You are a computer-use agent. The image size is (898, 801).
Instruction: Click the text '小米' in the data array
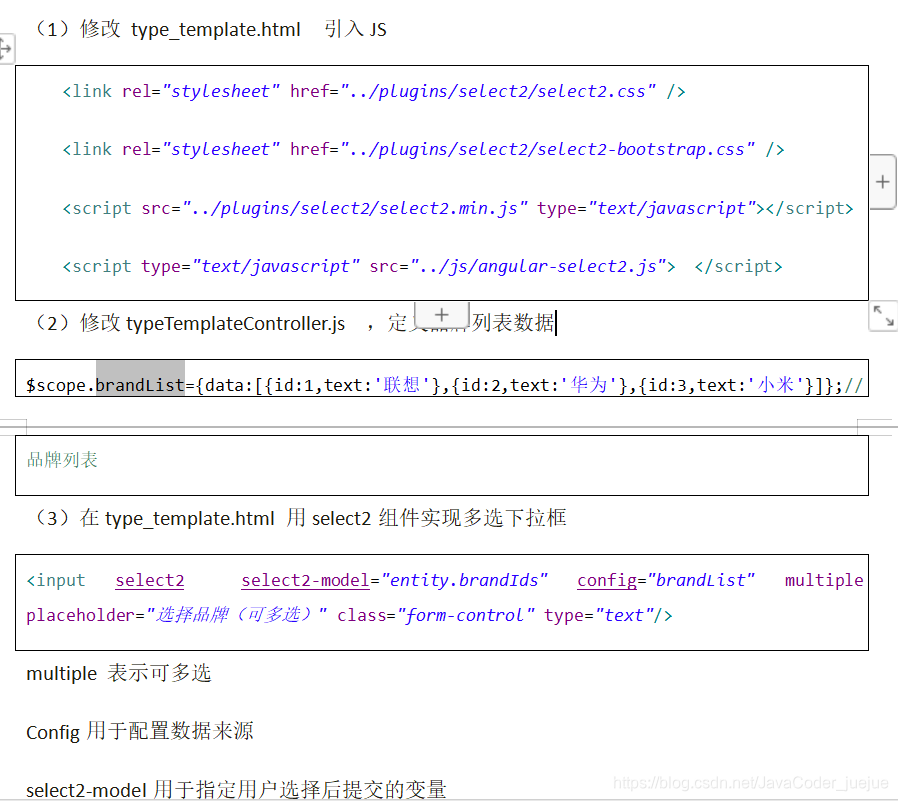(x=775, y=385)
